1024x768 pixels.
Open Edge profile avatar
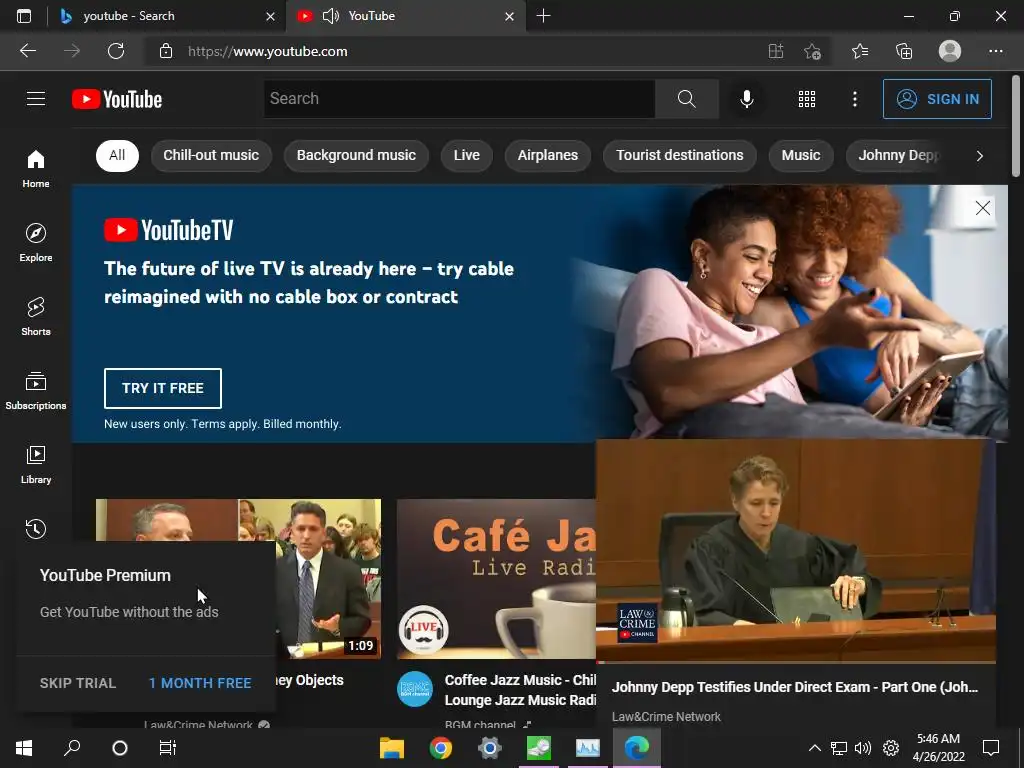[x=950, y=51]
